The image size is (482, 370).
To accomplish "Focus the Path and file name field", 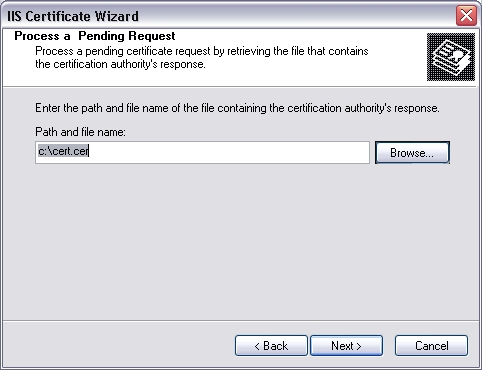I will 202,152.
